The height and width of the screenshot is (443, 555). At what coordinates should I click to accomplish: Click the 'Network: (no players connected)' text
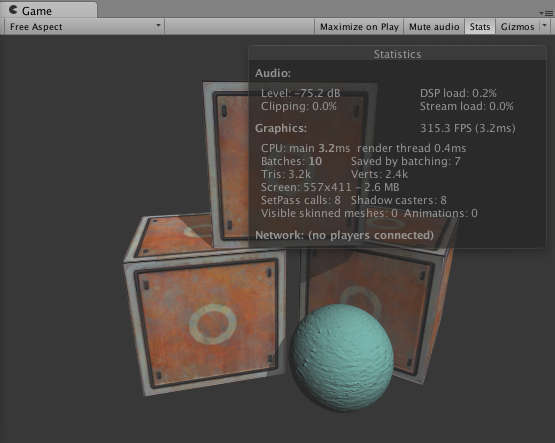coord(344,235)
